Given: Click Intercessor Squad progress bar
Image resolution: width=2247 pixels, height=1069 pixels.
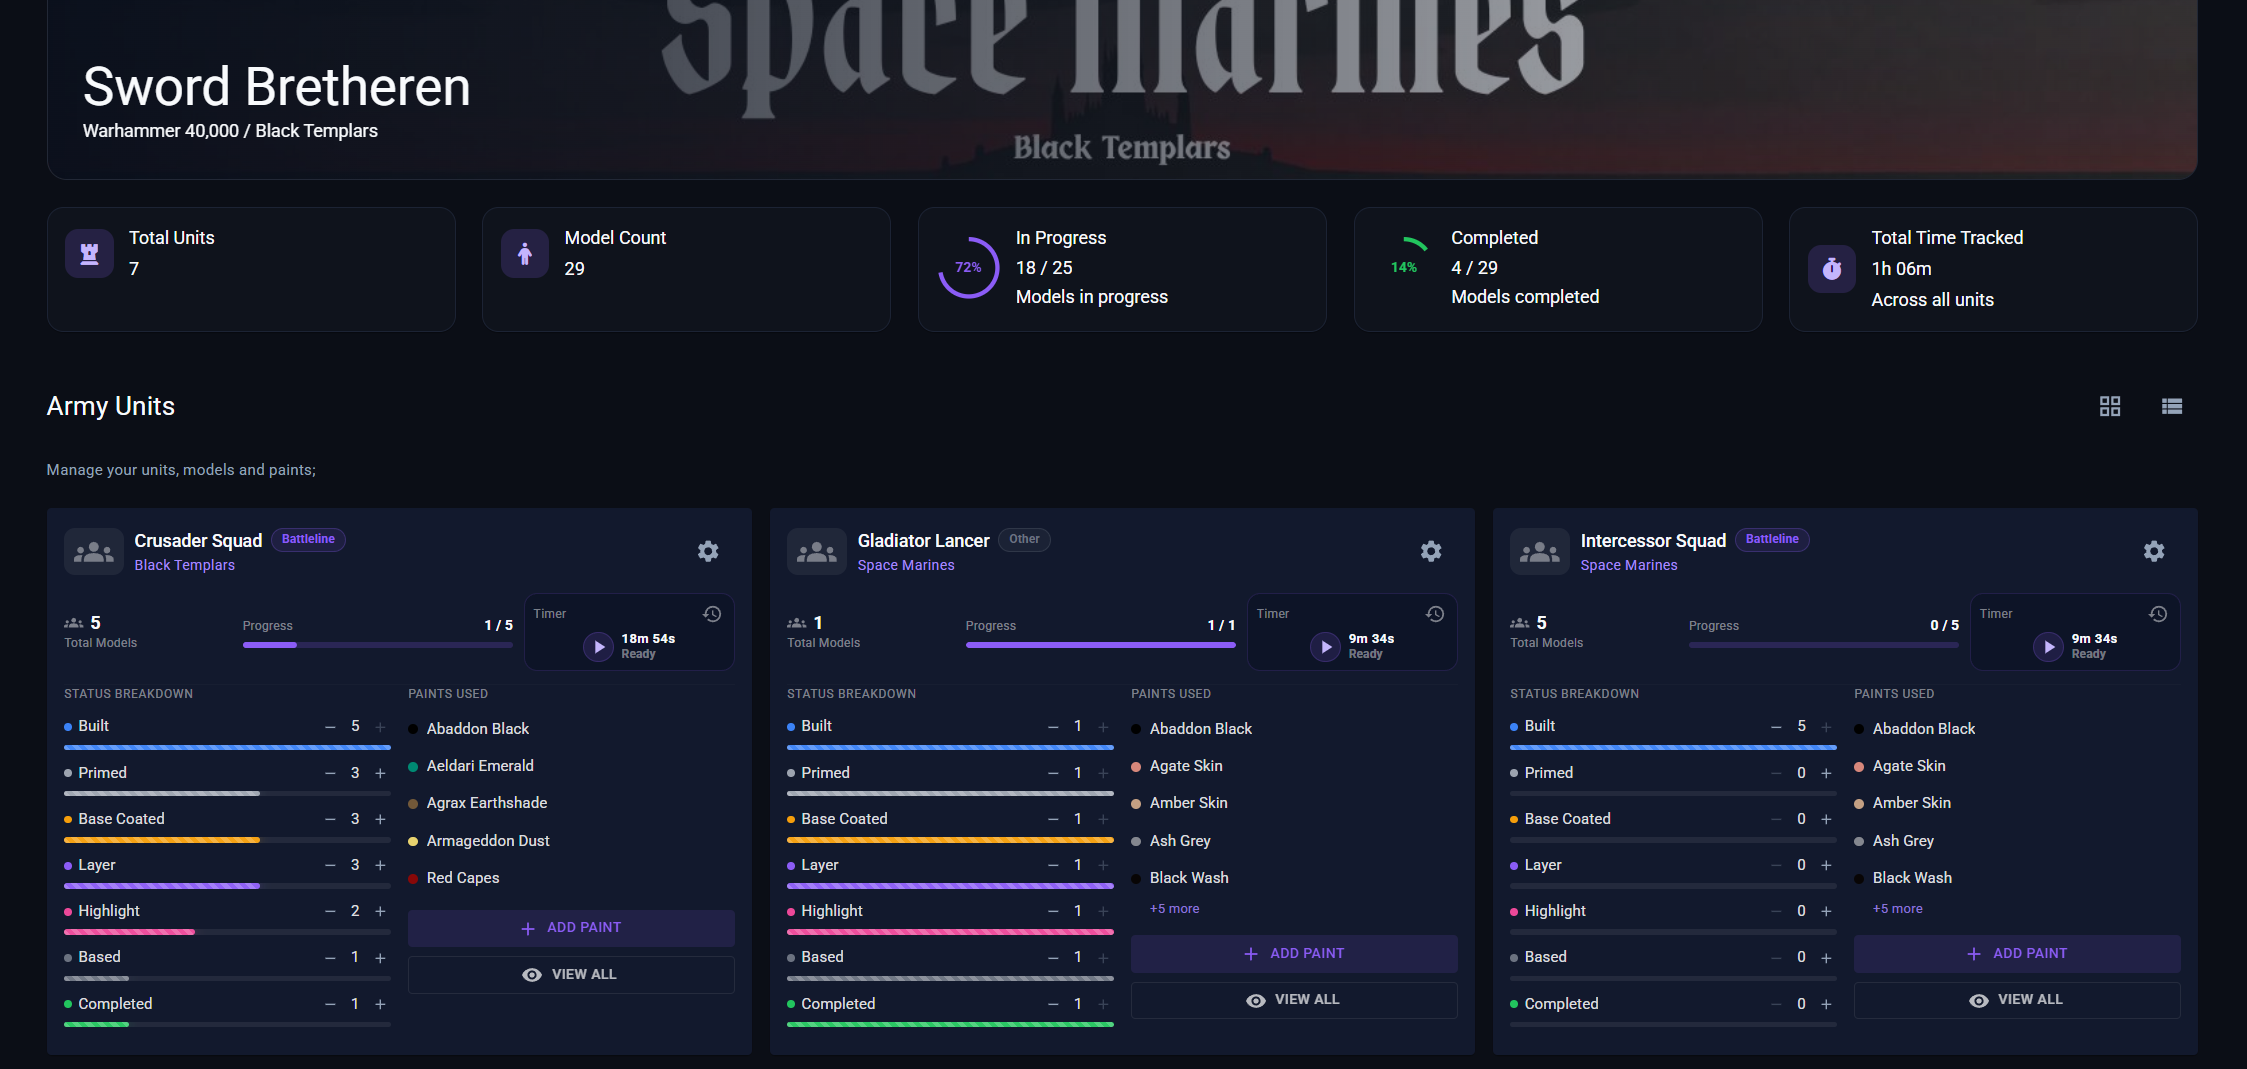Looking at the screenshot, I should point(1824,645).
